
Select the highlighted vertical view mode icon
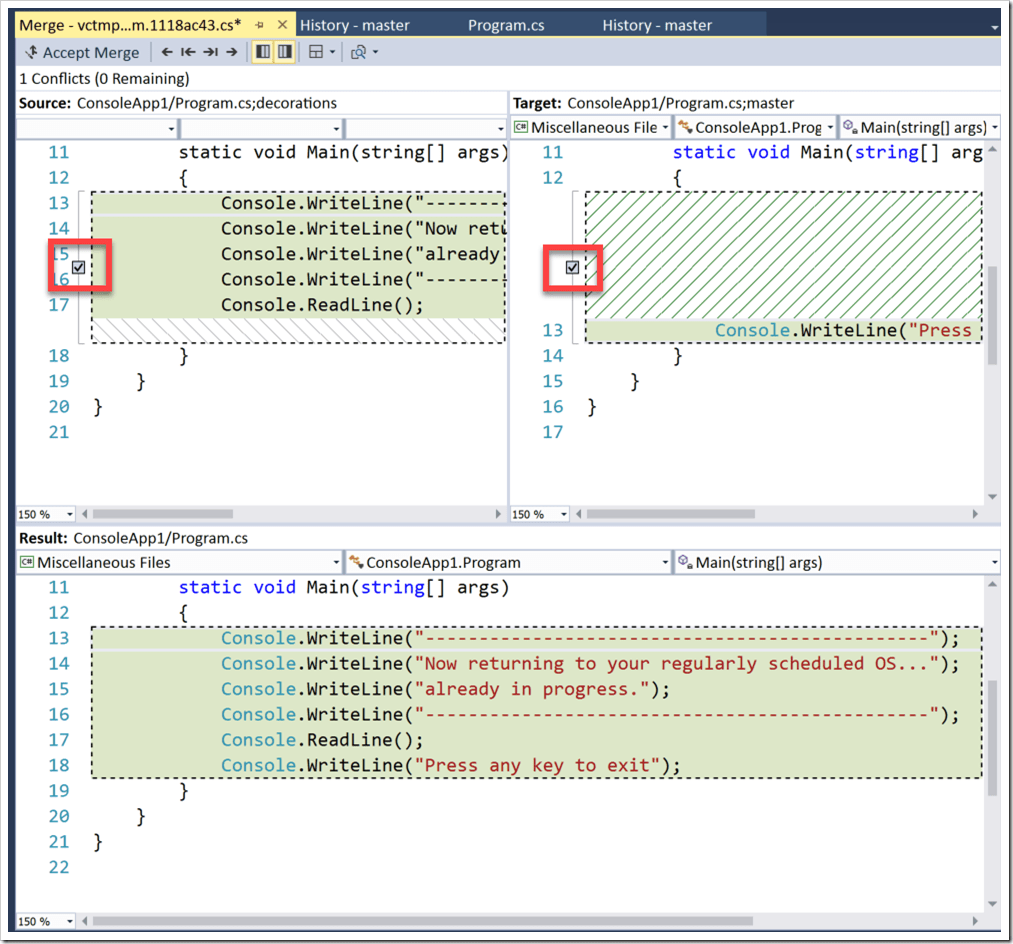[284, 52]
